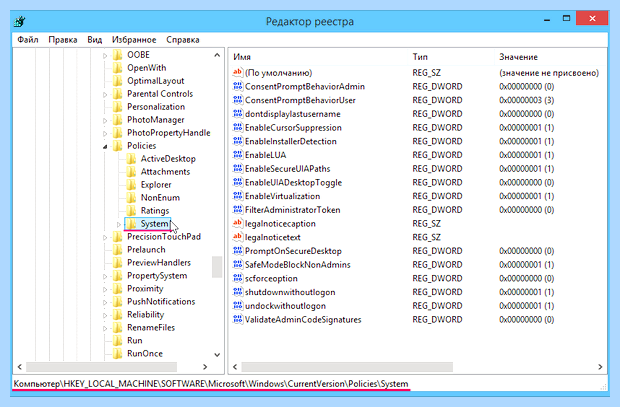Screen dimensions: 620x407
Task: Click the DWORD icon beside FilterAdministratorToken
Action: coord(238,210)
